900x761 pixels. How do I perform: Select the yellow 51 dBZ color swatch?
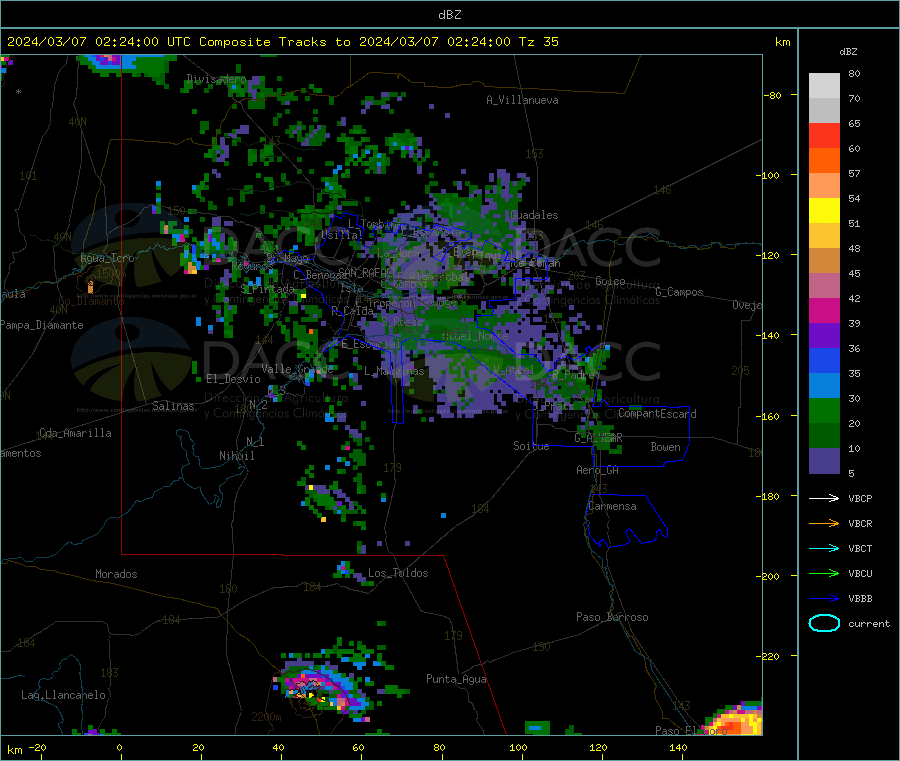point(824,211)
